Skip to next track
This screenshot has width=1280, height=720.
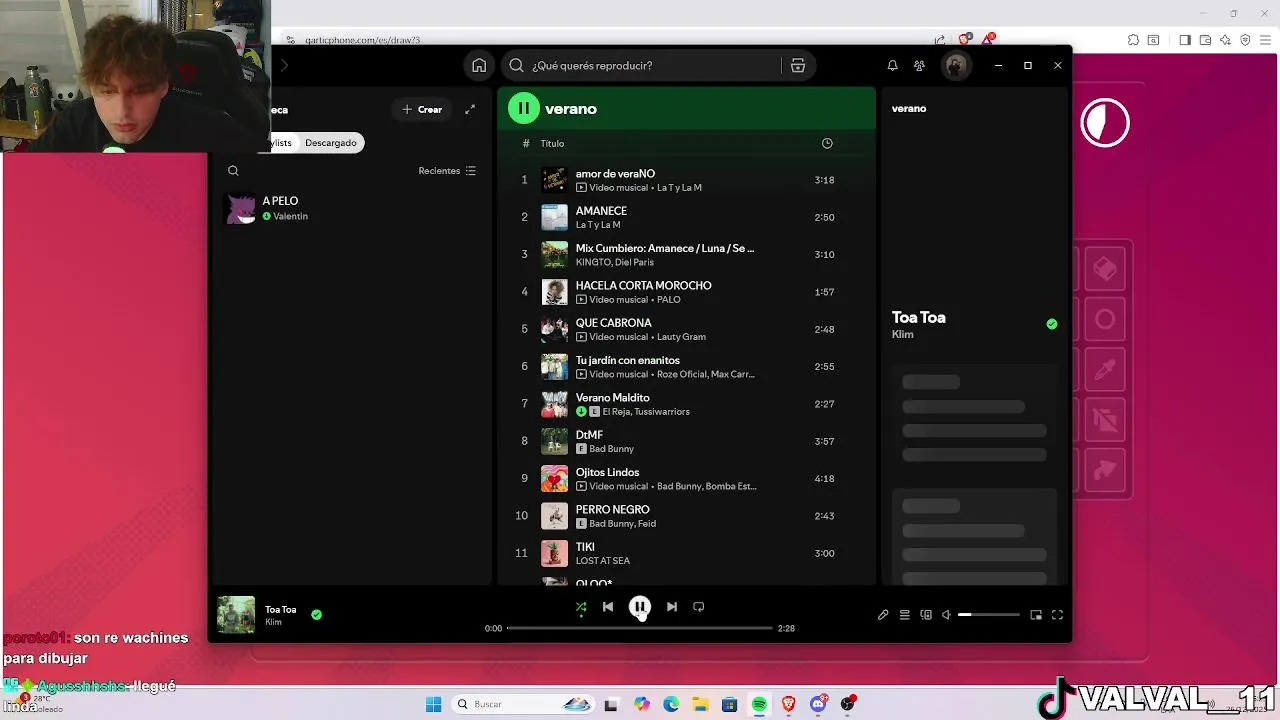pos(672,607)
